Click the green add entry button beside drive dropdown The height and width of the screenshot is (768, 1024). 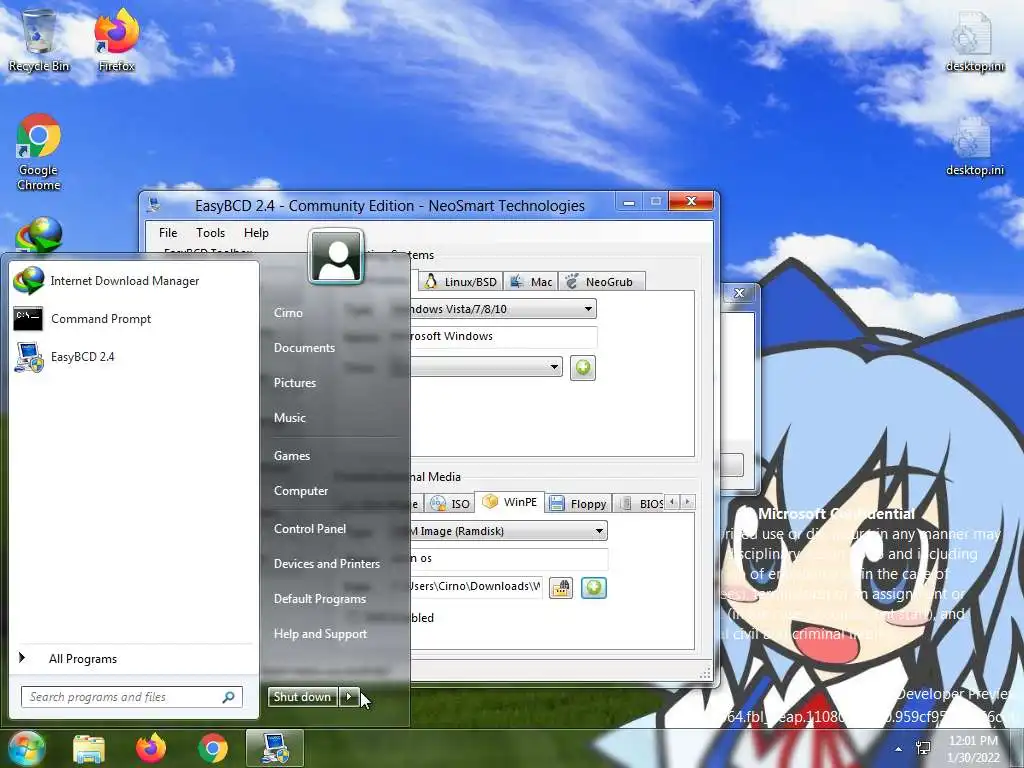click(x=583, y=368)
